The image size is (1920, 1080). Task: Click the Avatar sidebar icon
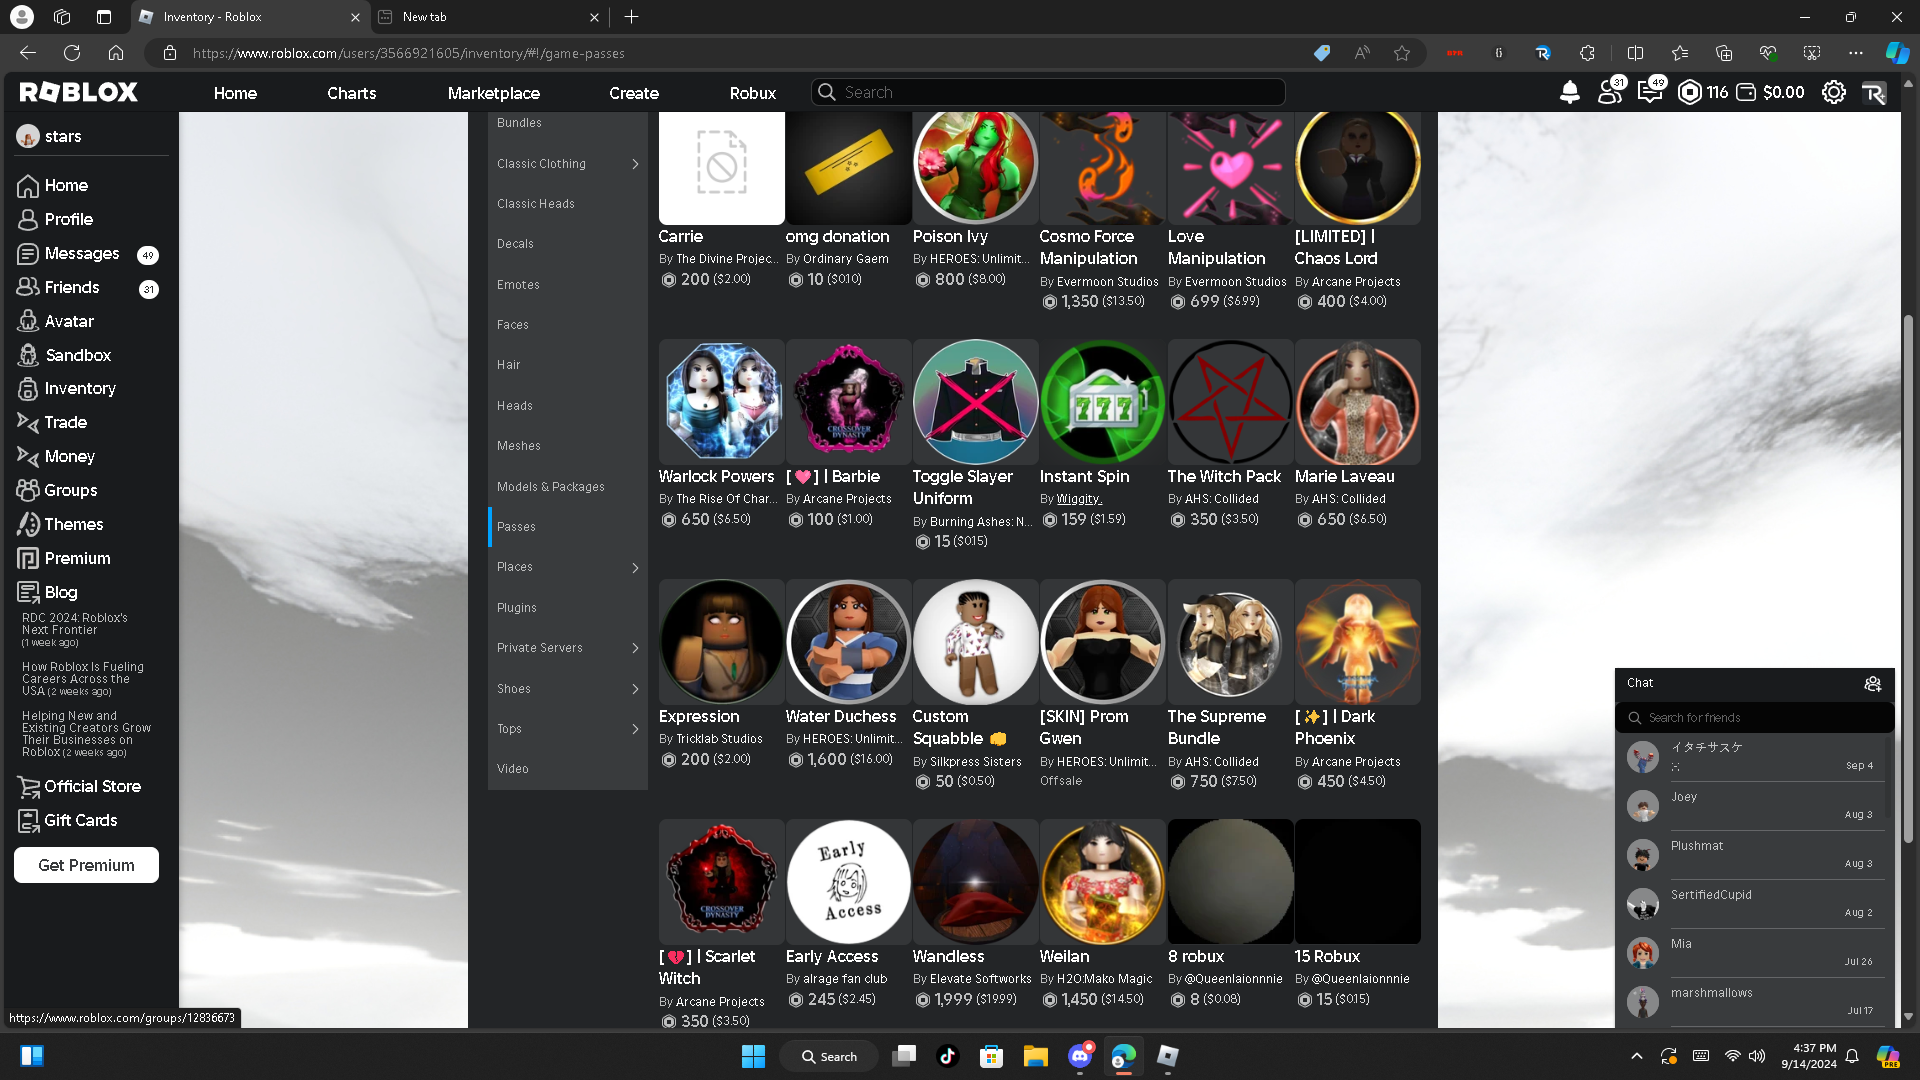[x=28, y=321]
